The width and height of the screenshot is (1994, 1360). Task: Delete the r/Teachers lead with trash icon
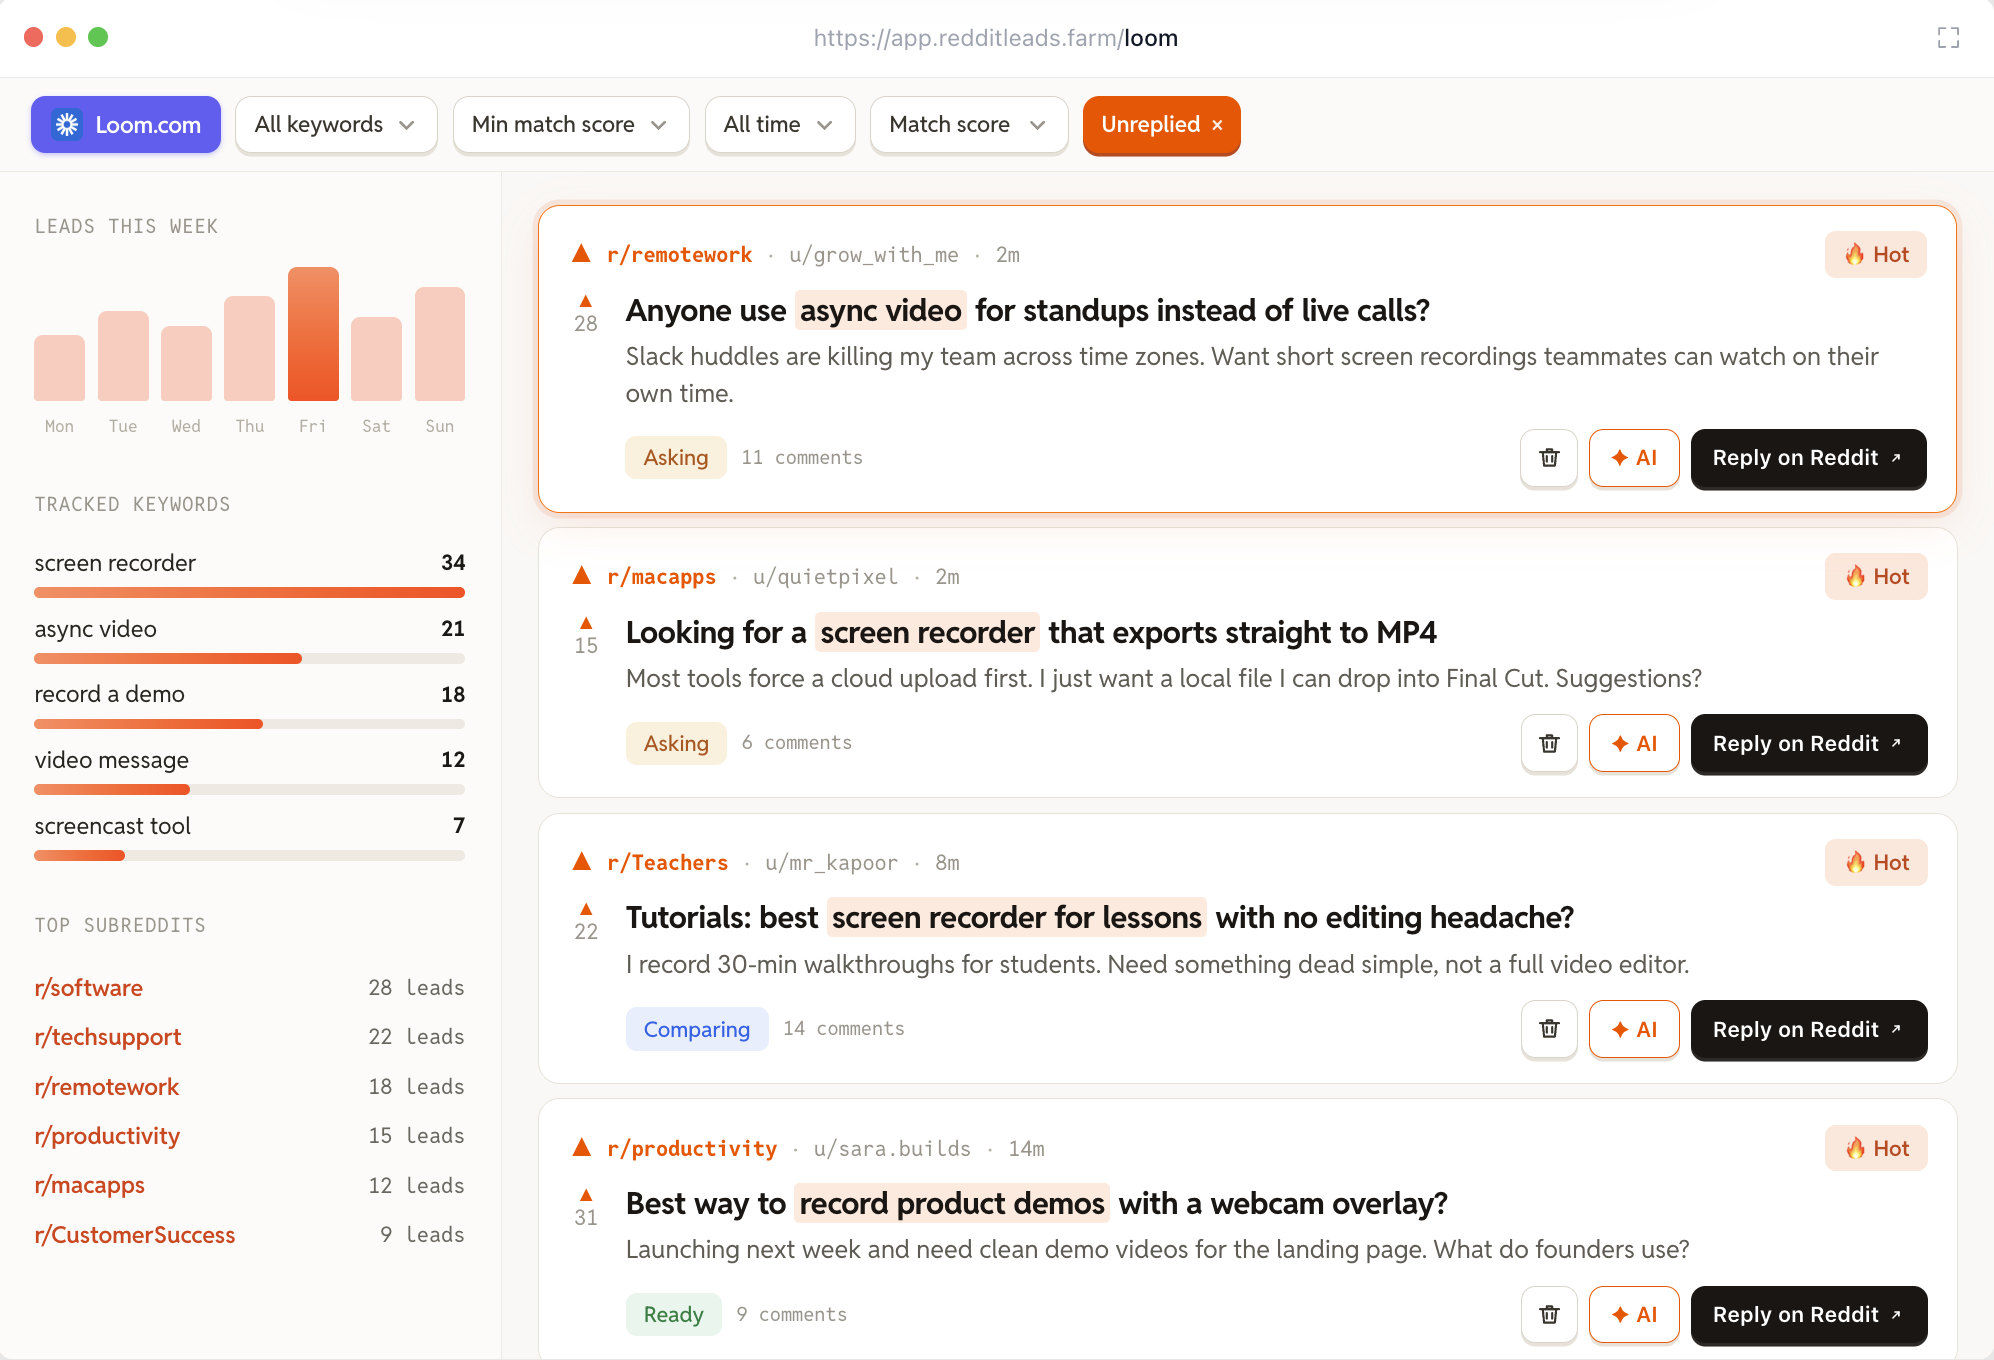point(1549,1029)
